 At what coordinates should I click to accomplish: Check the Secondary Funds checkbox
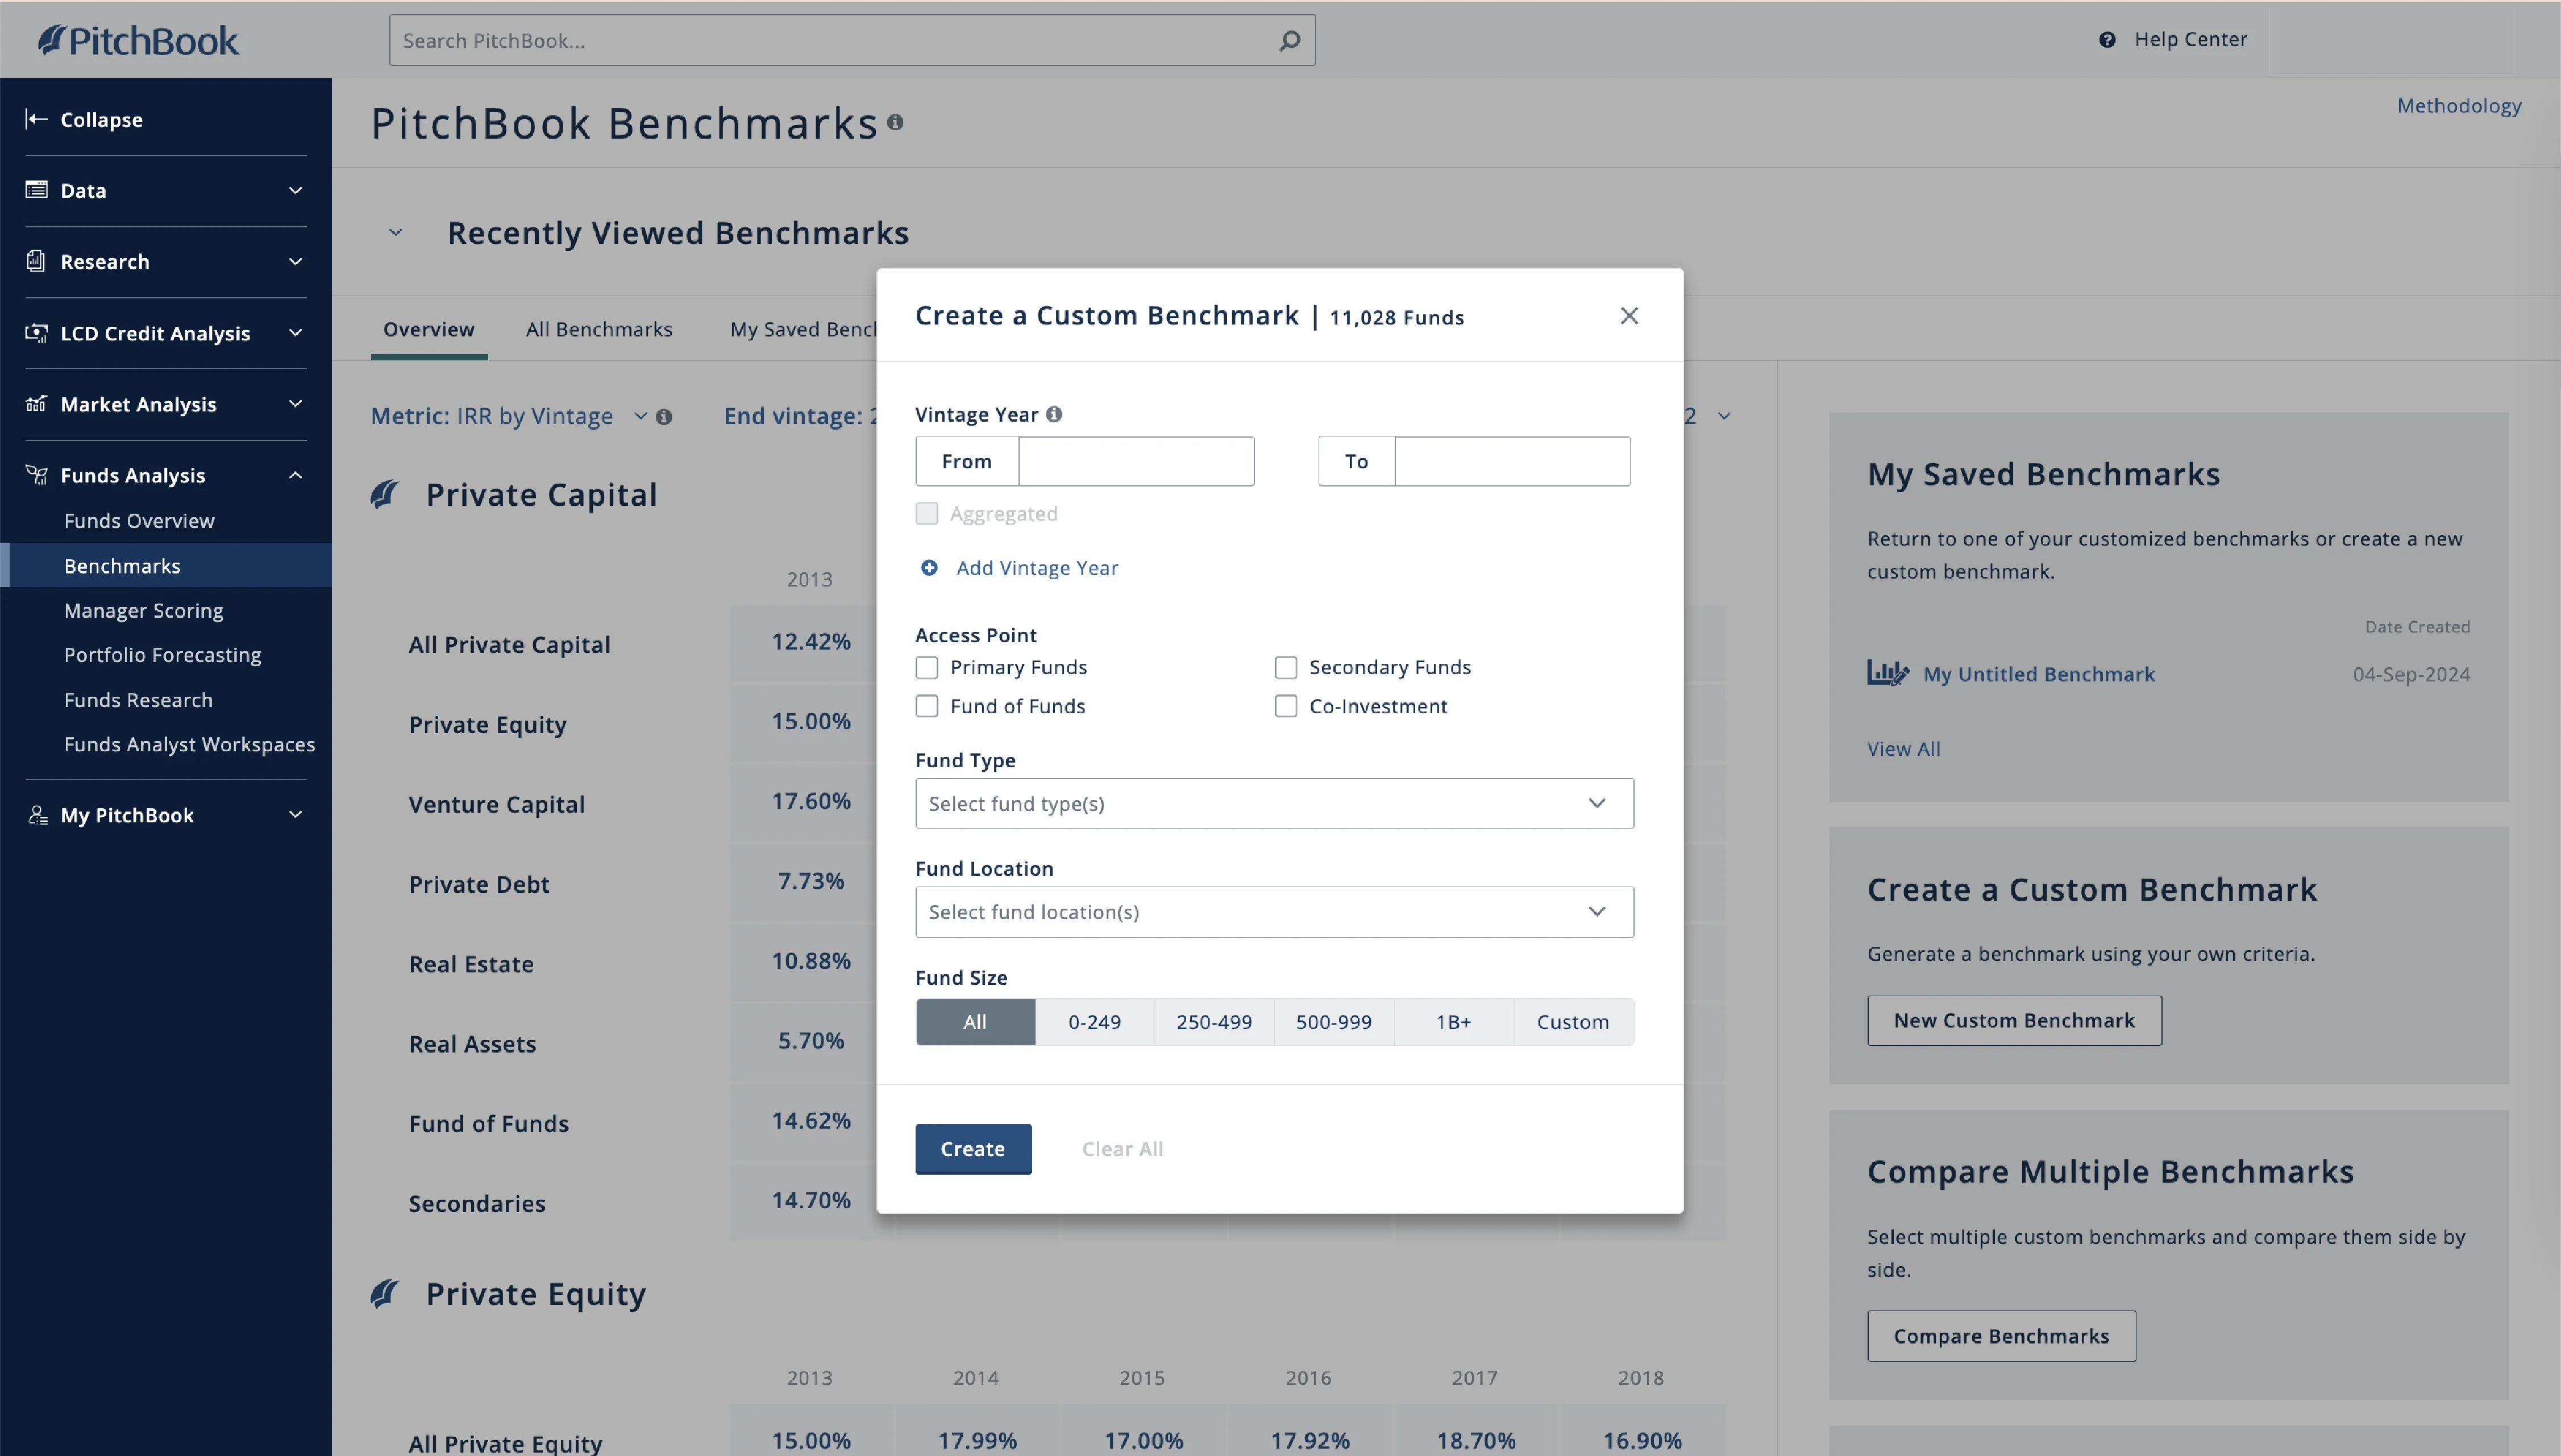[x=1286, y=667]
